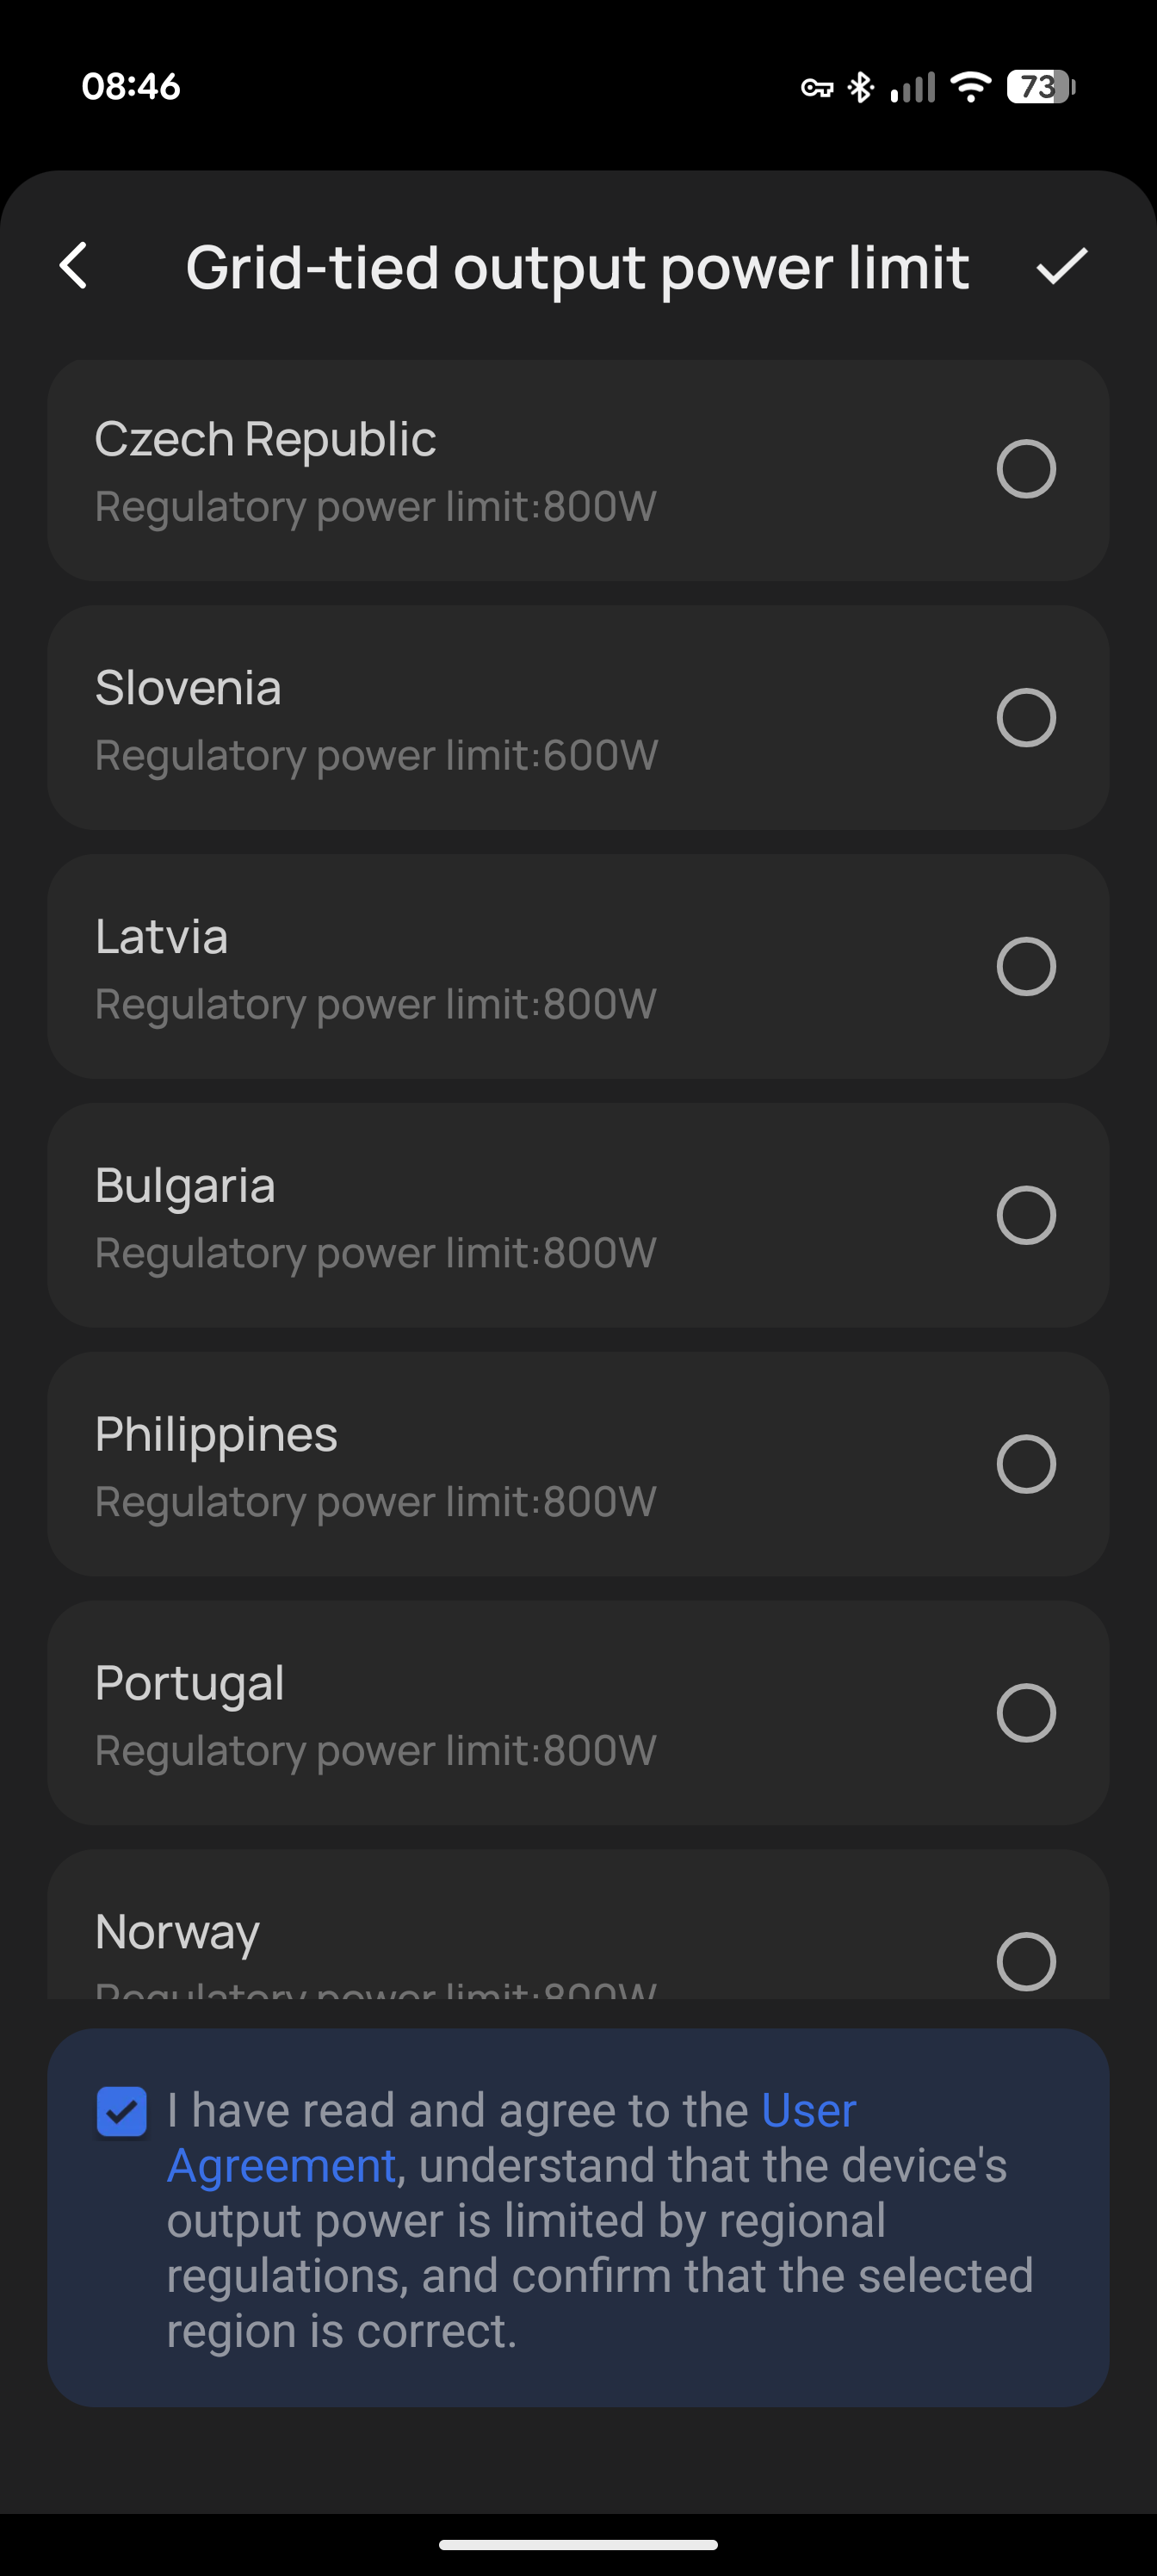Viewport: 1157px width, 2576px height.
Task: Choose Latvia radio option
Action: click(1026, 967)
